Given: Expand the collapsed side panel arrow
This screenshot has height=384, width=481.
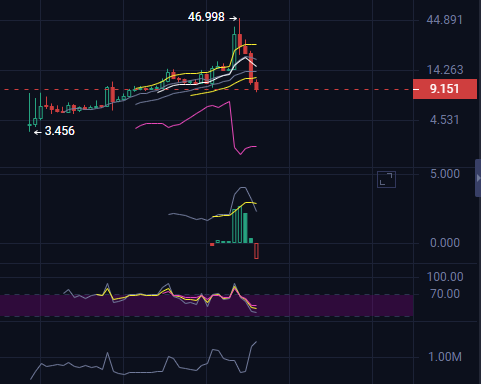Looking at the screenshot, I should pos(478,178).
